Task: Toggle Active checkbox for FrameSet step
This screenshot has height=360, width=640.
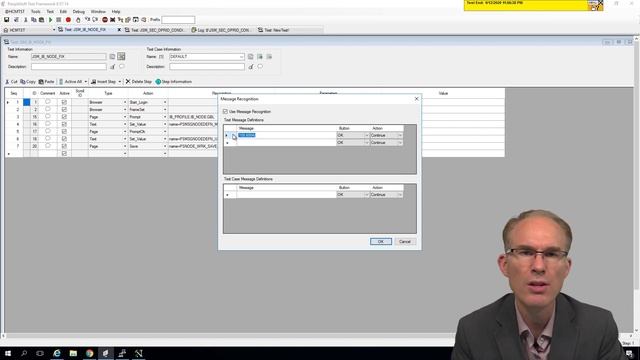Action: 64,110
